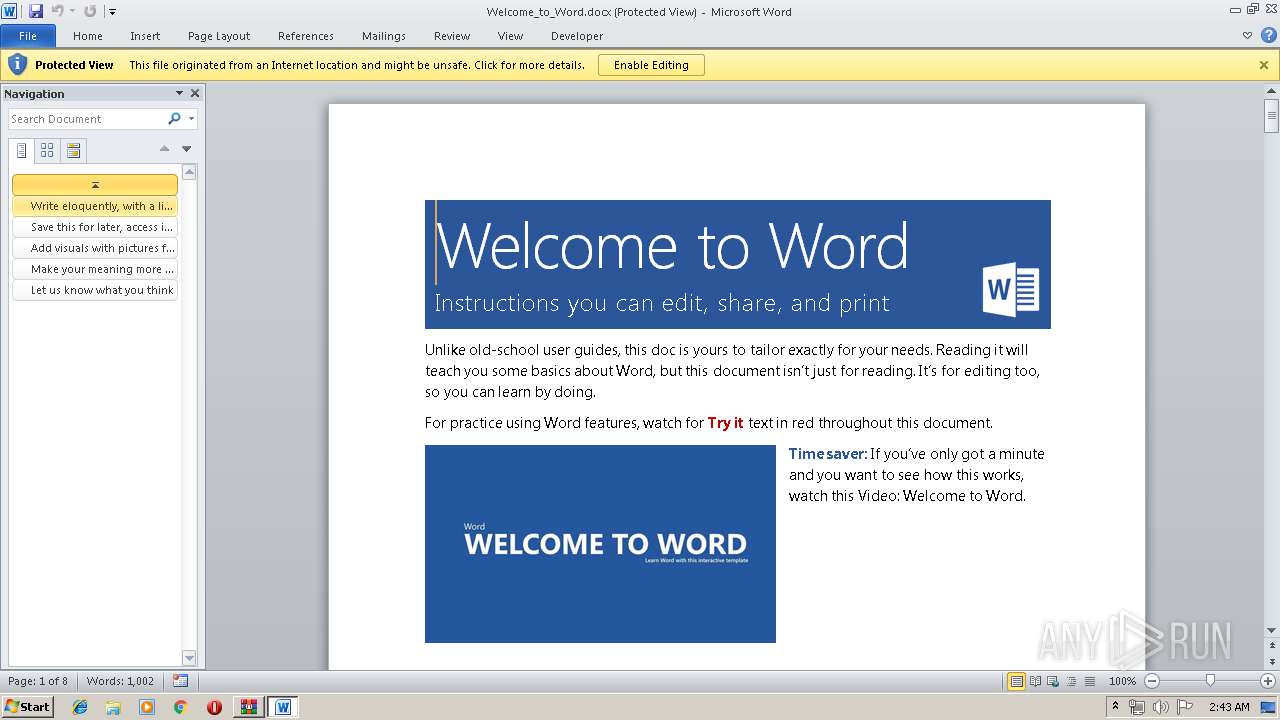Click Zoom Out minus button
Viewport: 1280px width, 720px height.
point(1151,681)
